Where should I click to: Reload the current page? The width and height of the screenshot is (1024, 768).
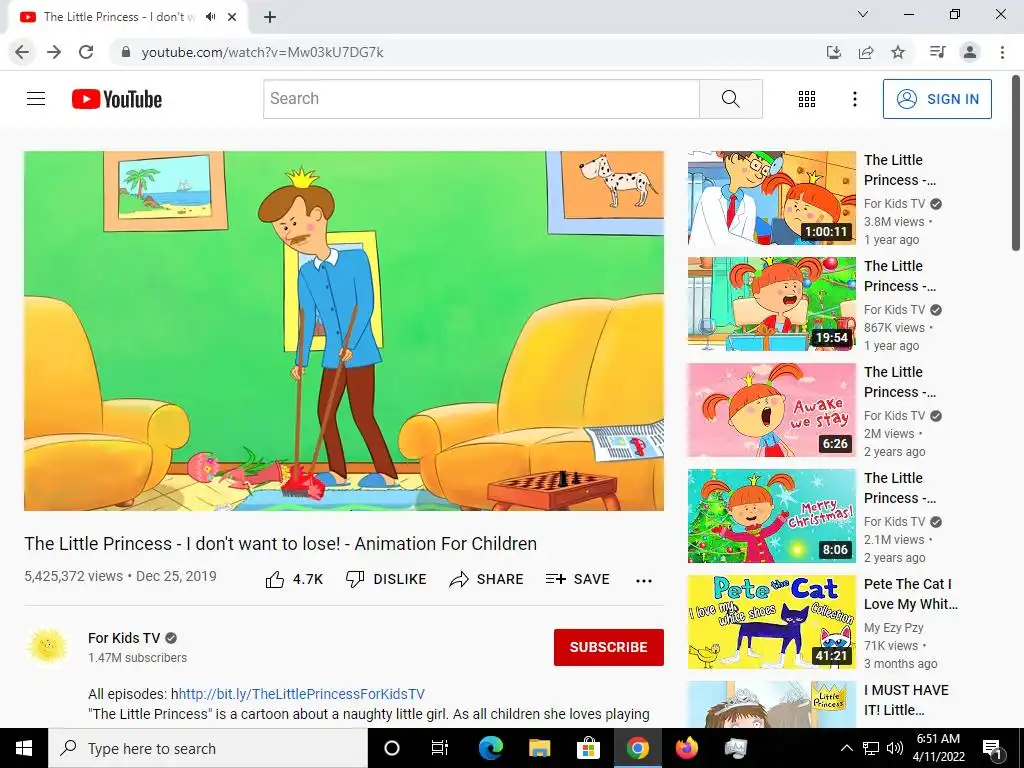[86, 52]
